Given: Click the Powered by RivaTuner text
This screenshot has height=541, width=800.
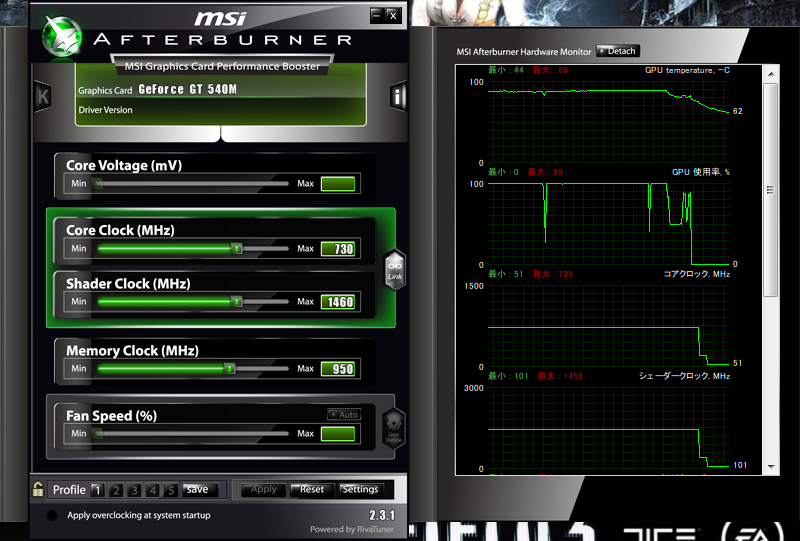Looking at the screenshot, I should tap(352, 529).
